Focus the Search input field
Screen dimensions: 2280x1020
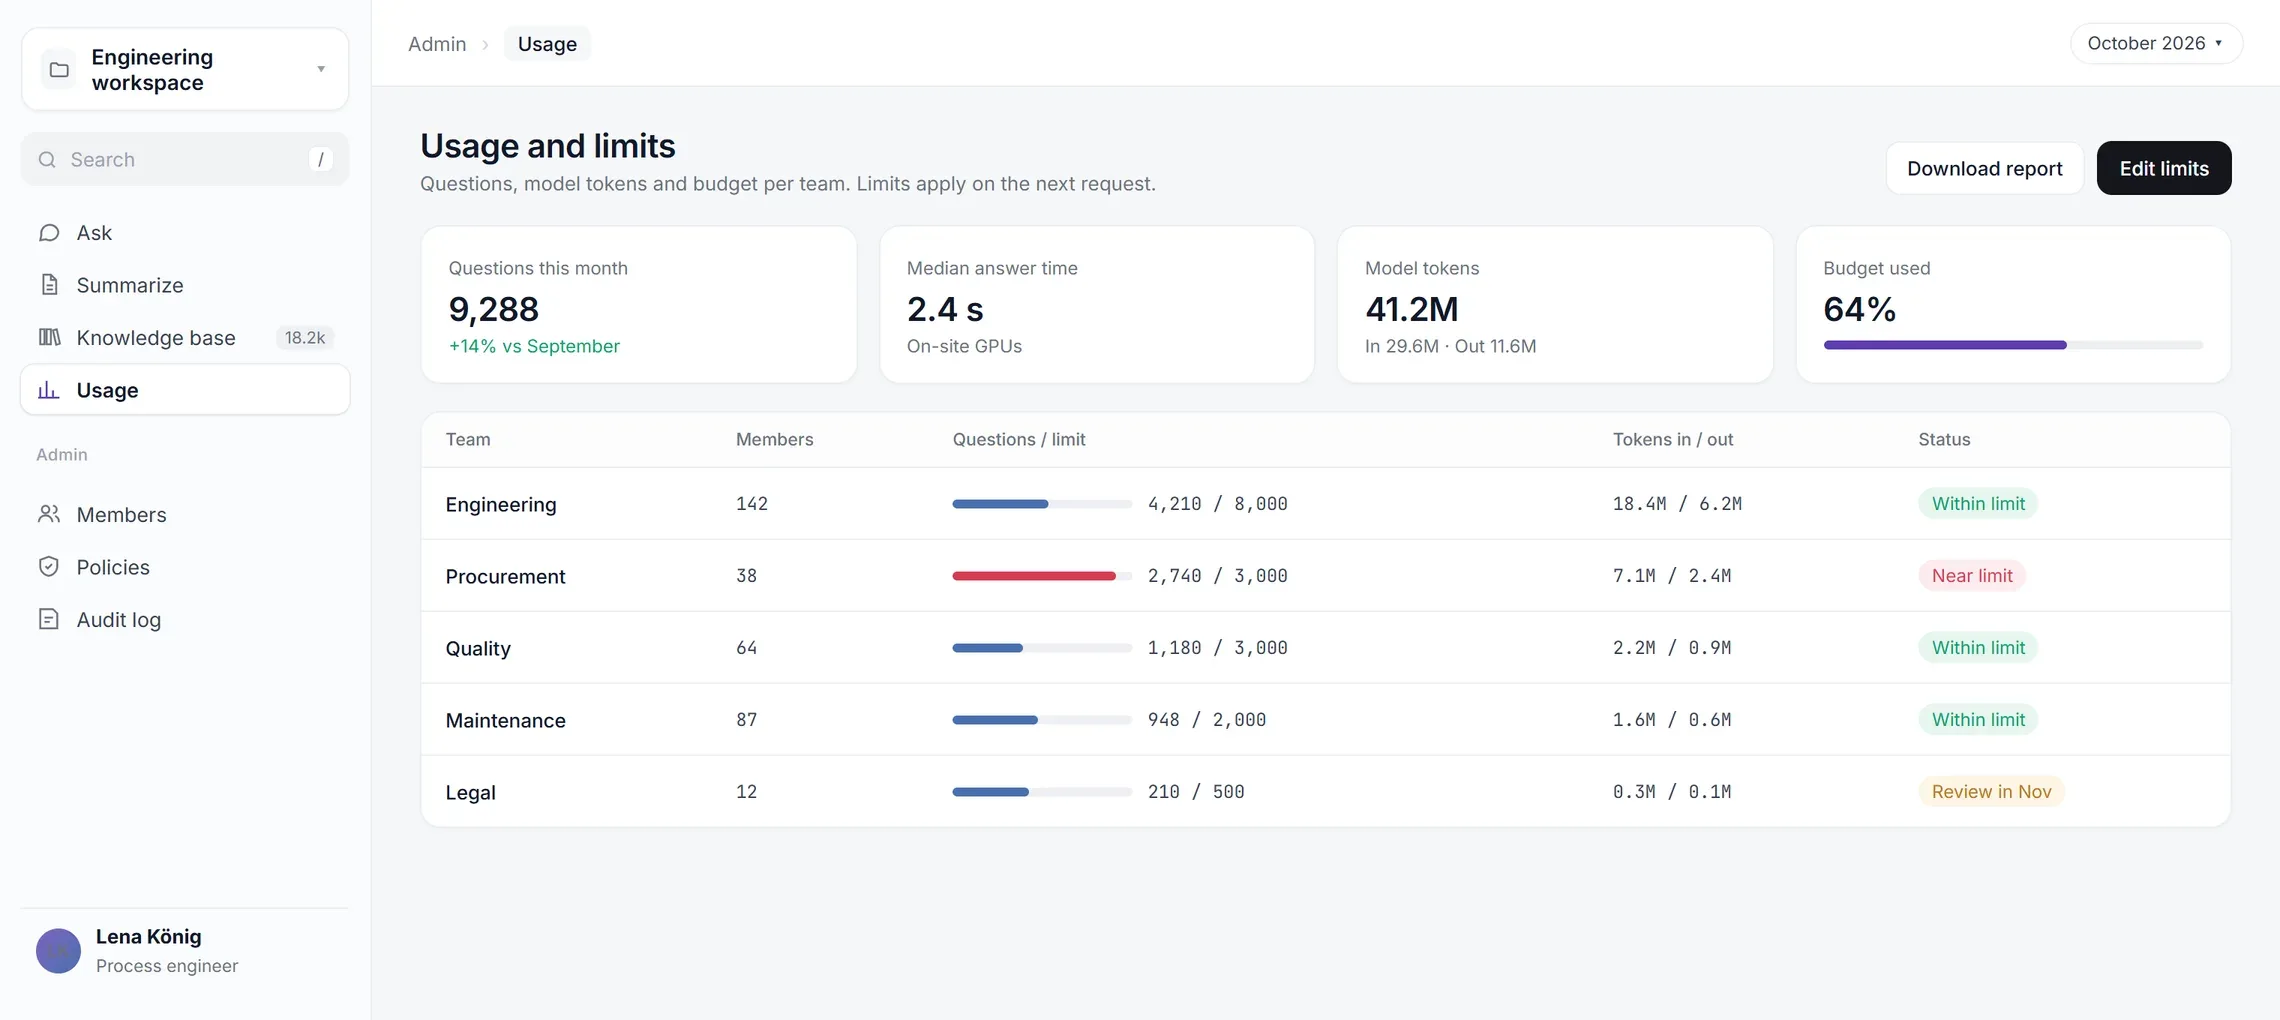[185, 159]
